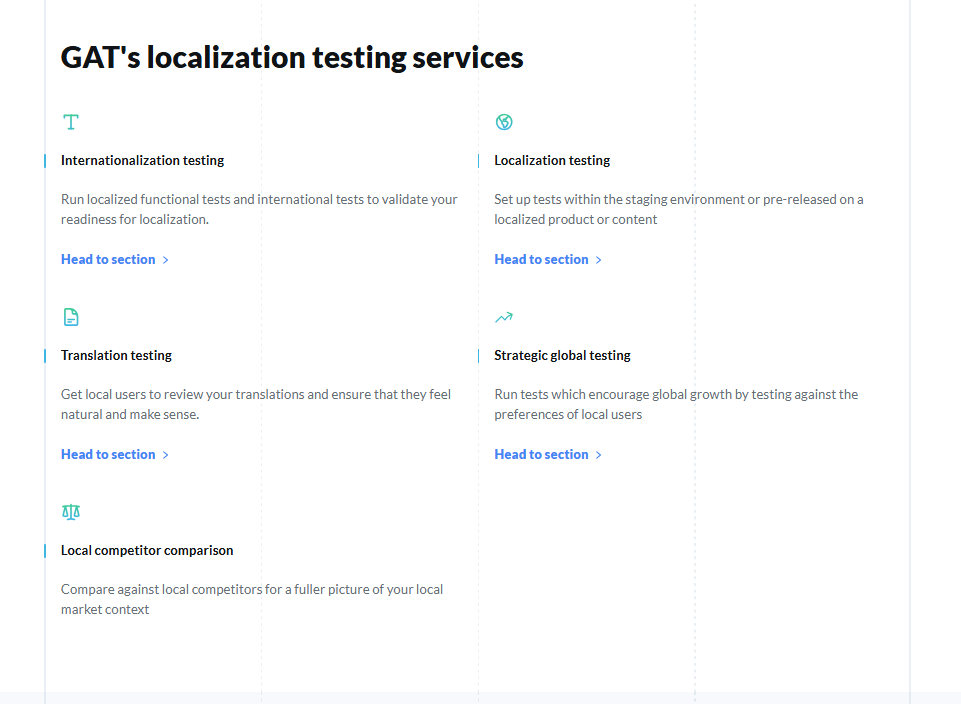
Task: Select the Local competitor comparison title
Action: pos(147,550)
